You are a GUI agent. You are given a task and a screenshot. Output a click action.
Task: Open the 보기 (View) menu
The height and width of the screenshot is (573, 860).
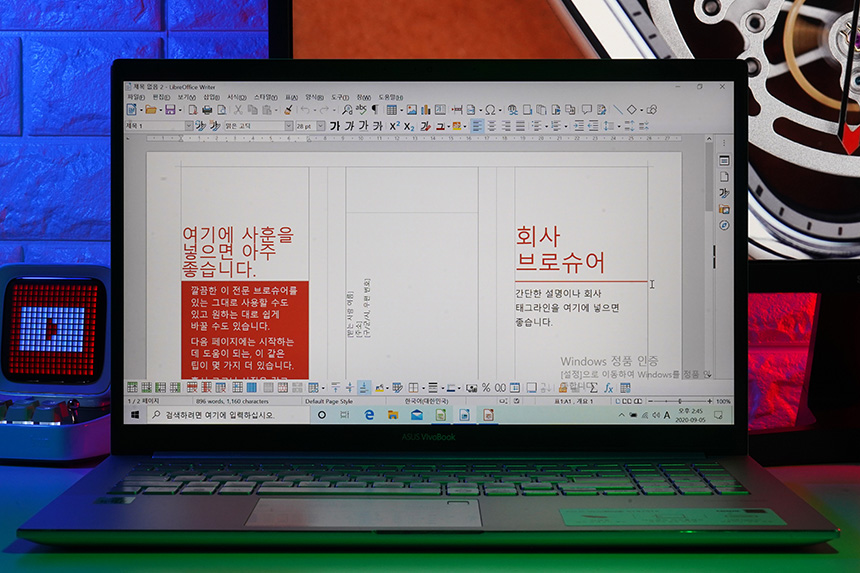pyautogui.click(x=186, y=97)
